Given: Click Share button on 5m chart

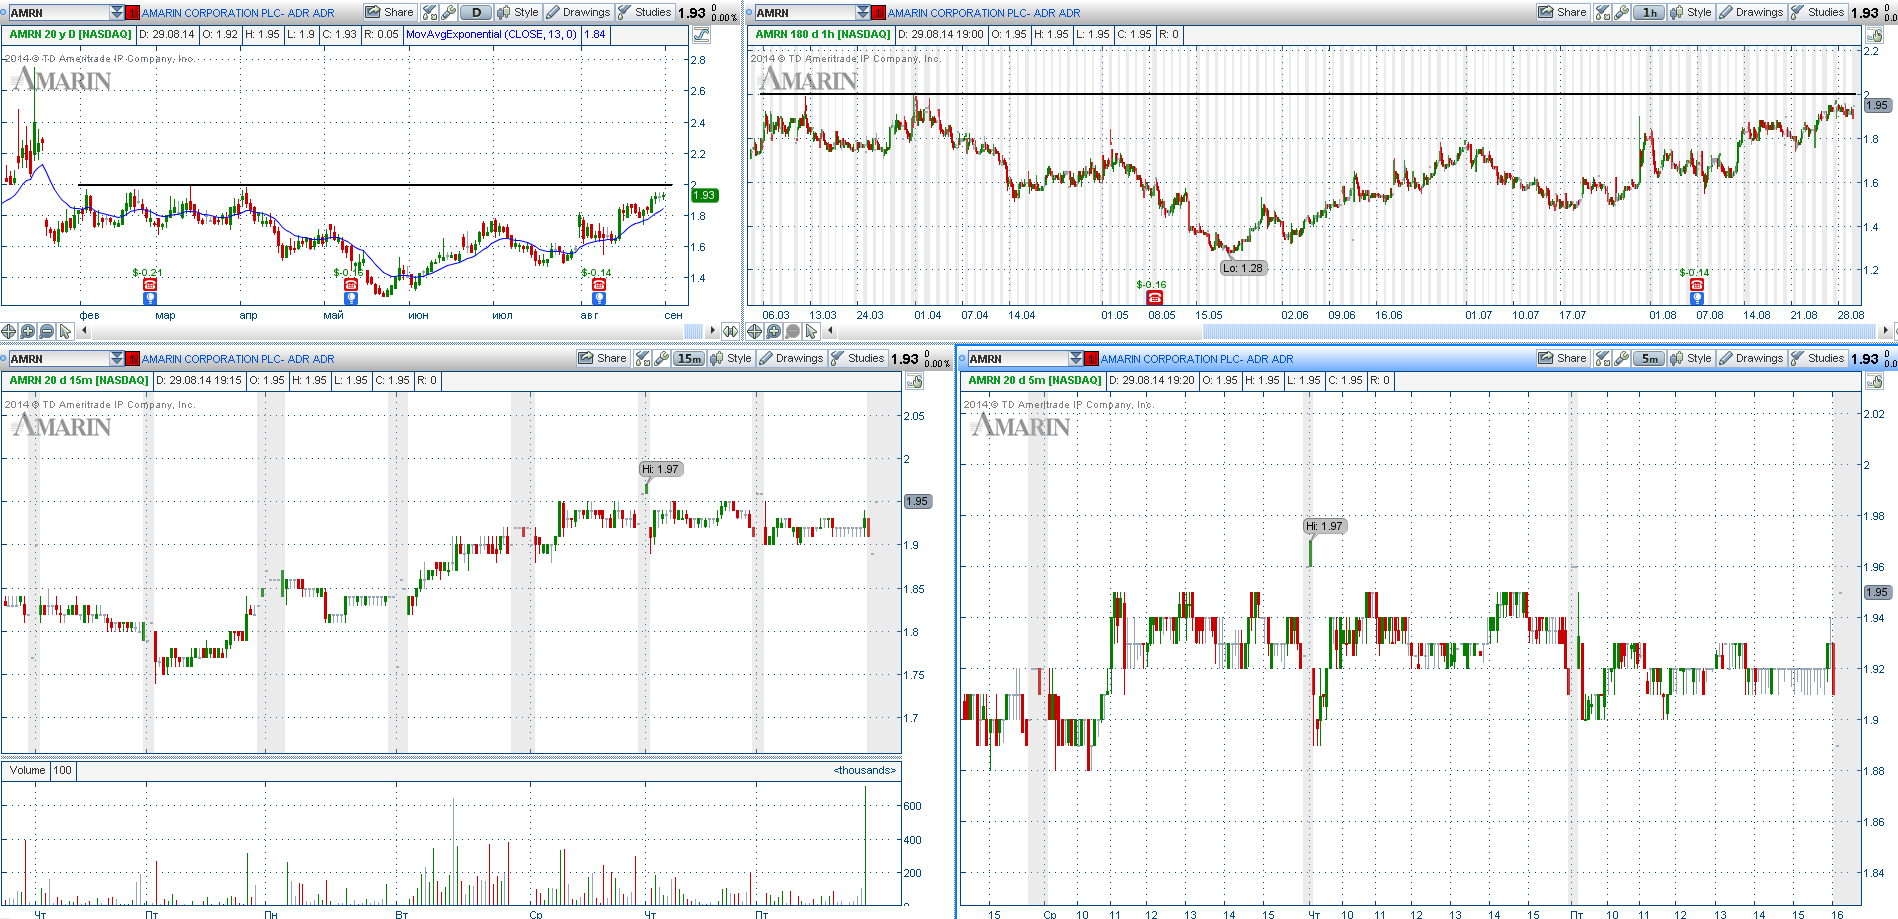Looking at the screenshot, I should (1563, 358).
